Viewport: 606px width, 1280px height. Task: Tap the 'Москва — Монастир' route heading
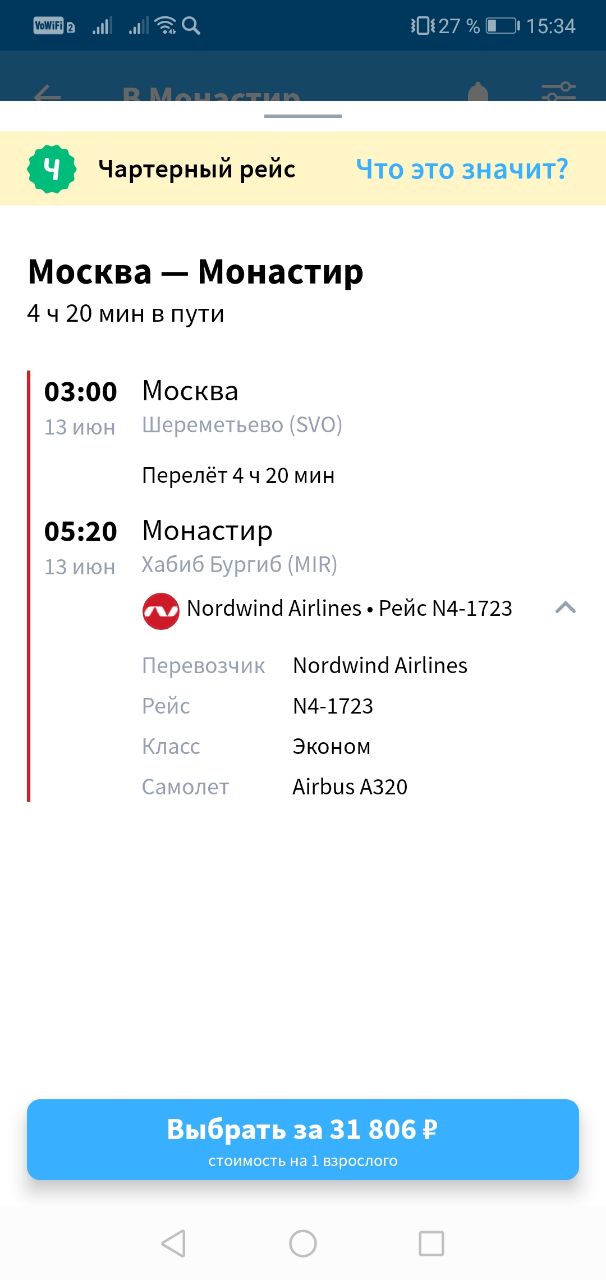196,271
